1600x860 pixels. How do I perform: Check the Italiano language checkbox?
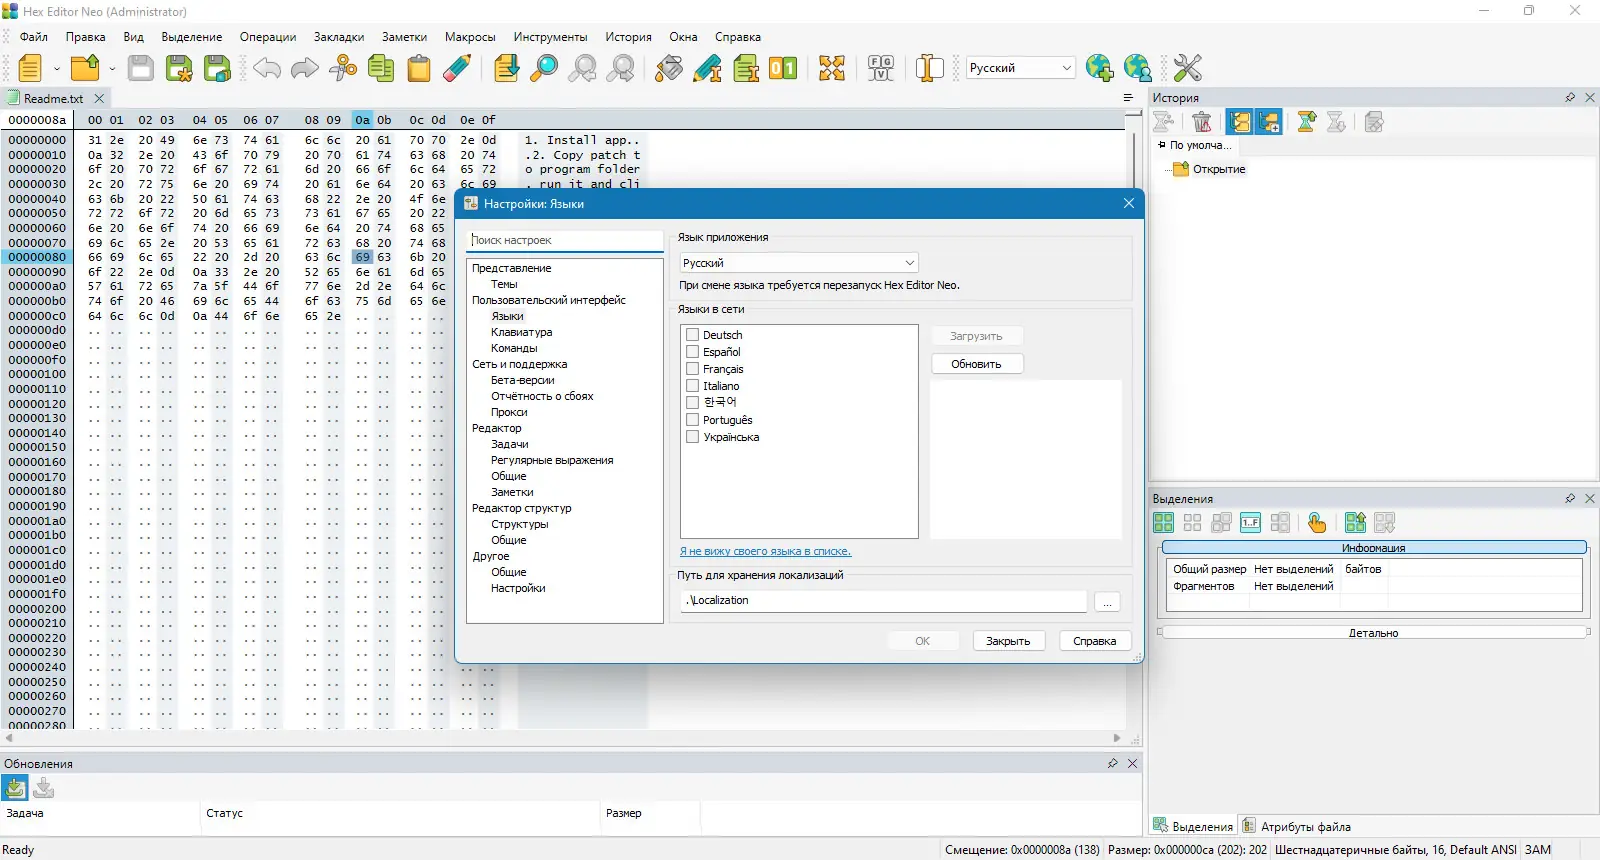click(x=692, y=385)
